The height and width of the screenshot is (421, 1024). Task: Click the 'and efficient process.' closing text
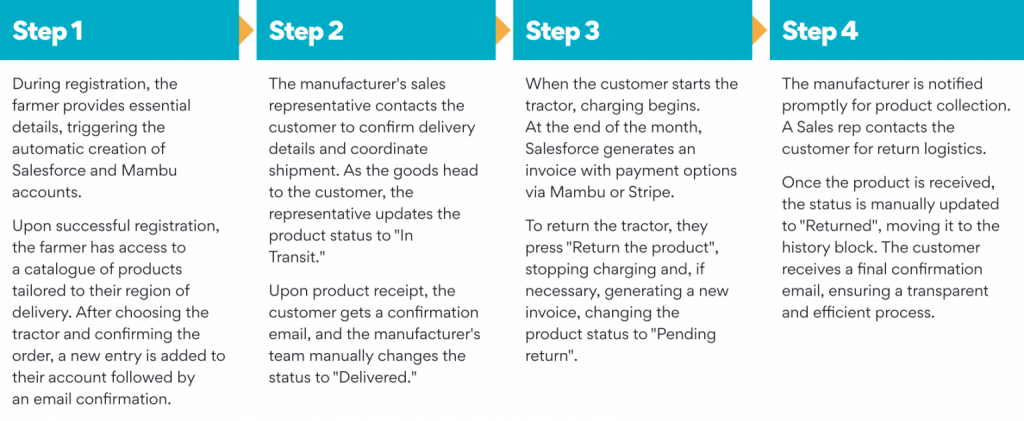pos(856,312)
